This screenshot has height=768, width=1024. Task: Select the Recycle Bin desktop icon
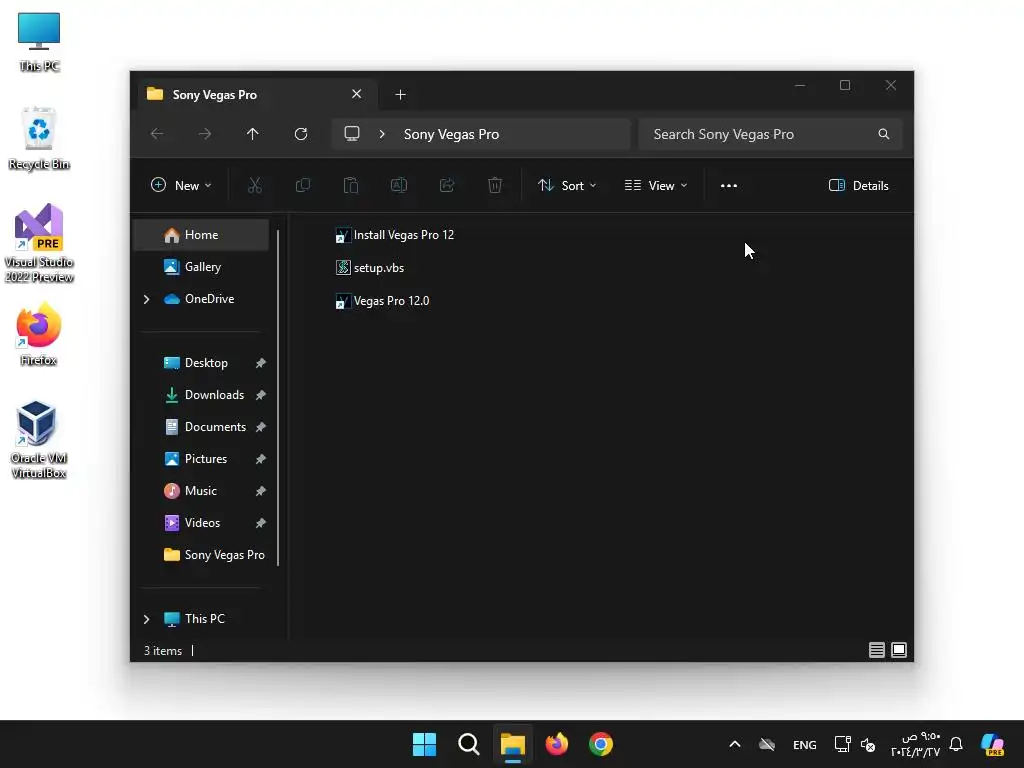point(39,138)
